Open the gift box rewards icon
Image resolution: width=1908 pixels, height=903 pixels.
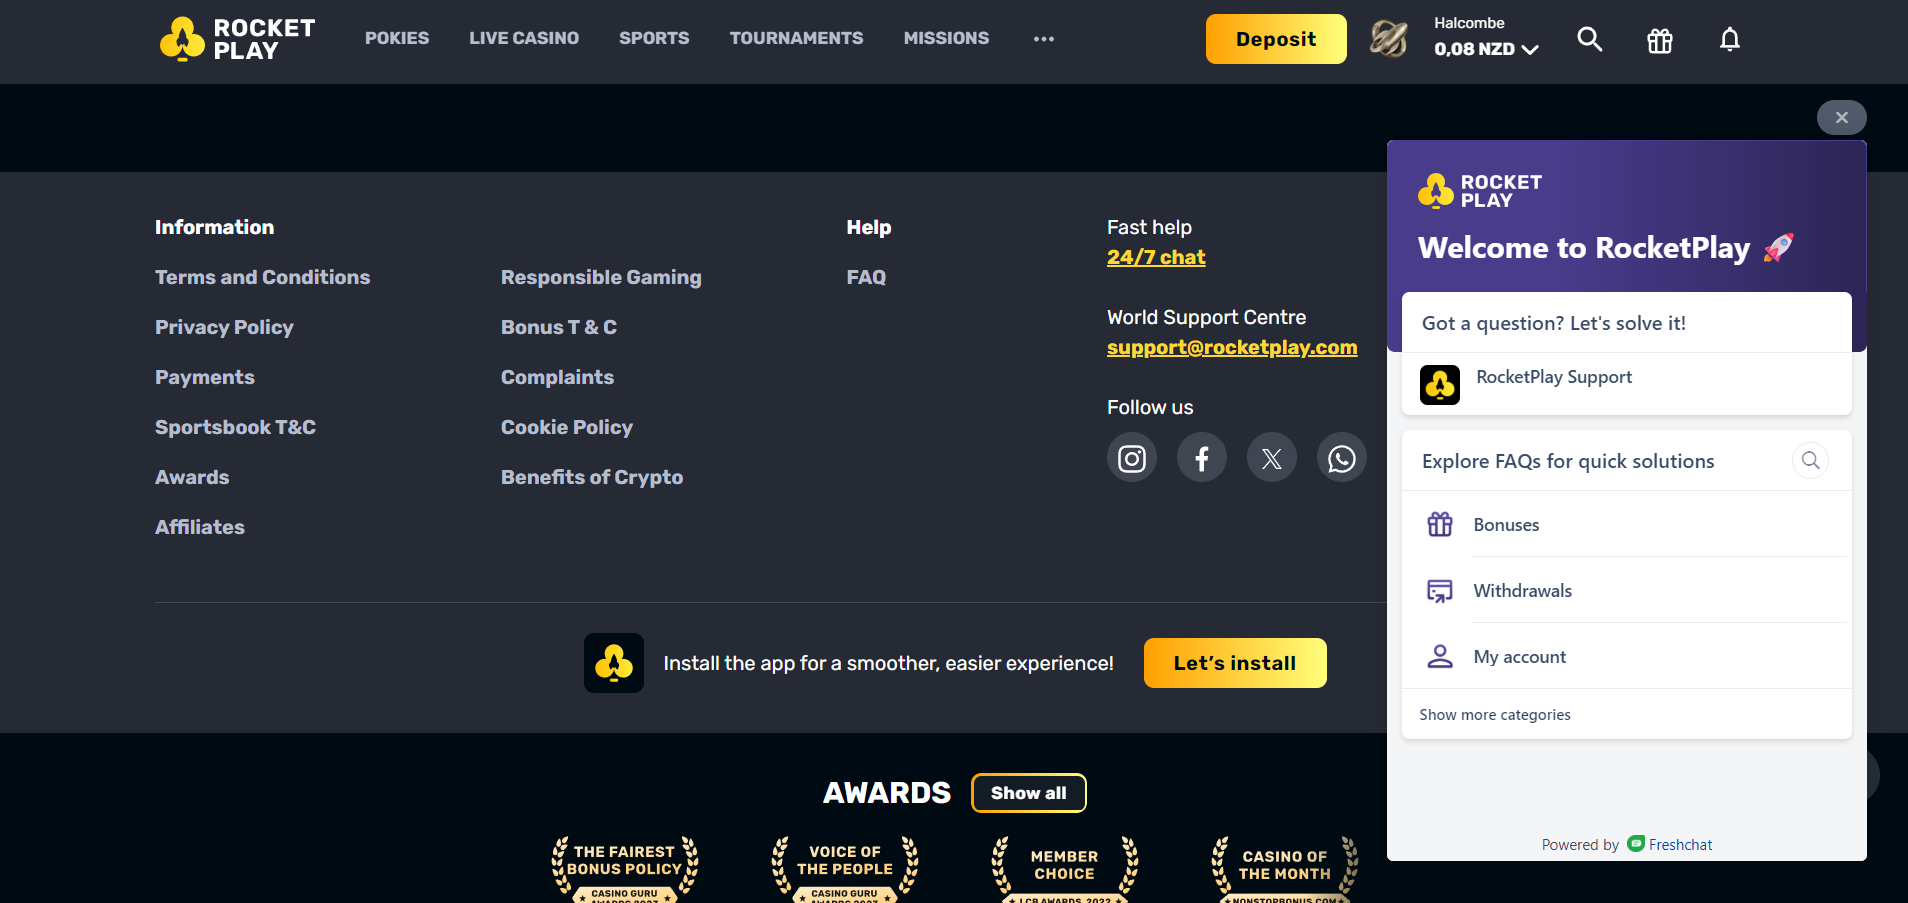pos(1660,40)
